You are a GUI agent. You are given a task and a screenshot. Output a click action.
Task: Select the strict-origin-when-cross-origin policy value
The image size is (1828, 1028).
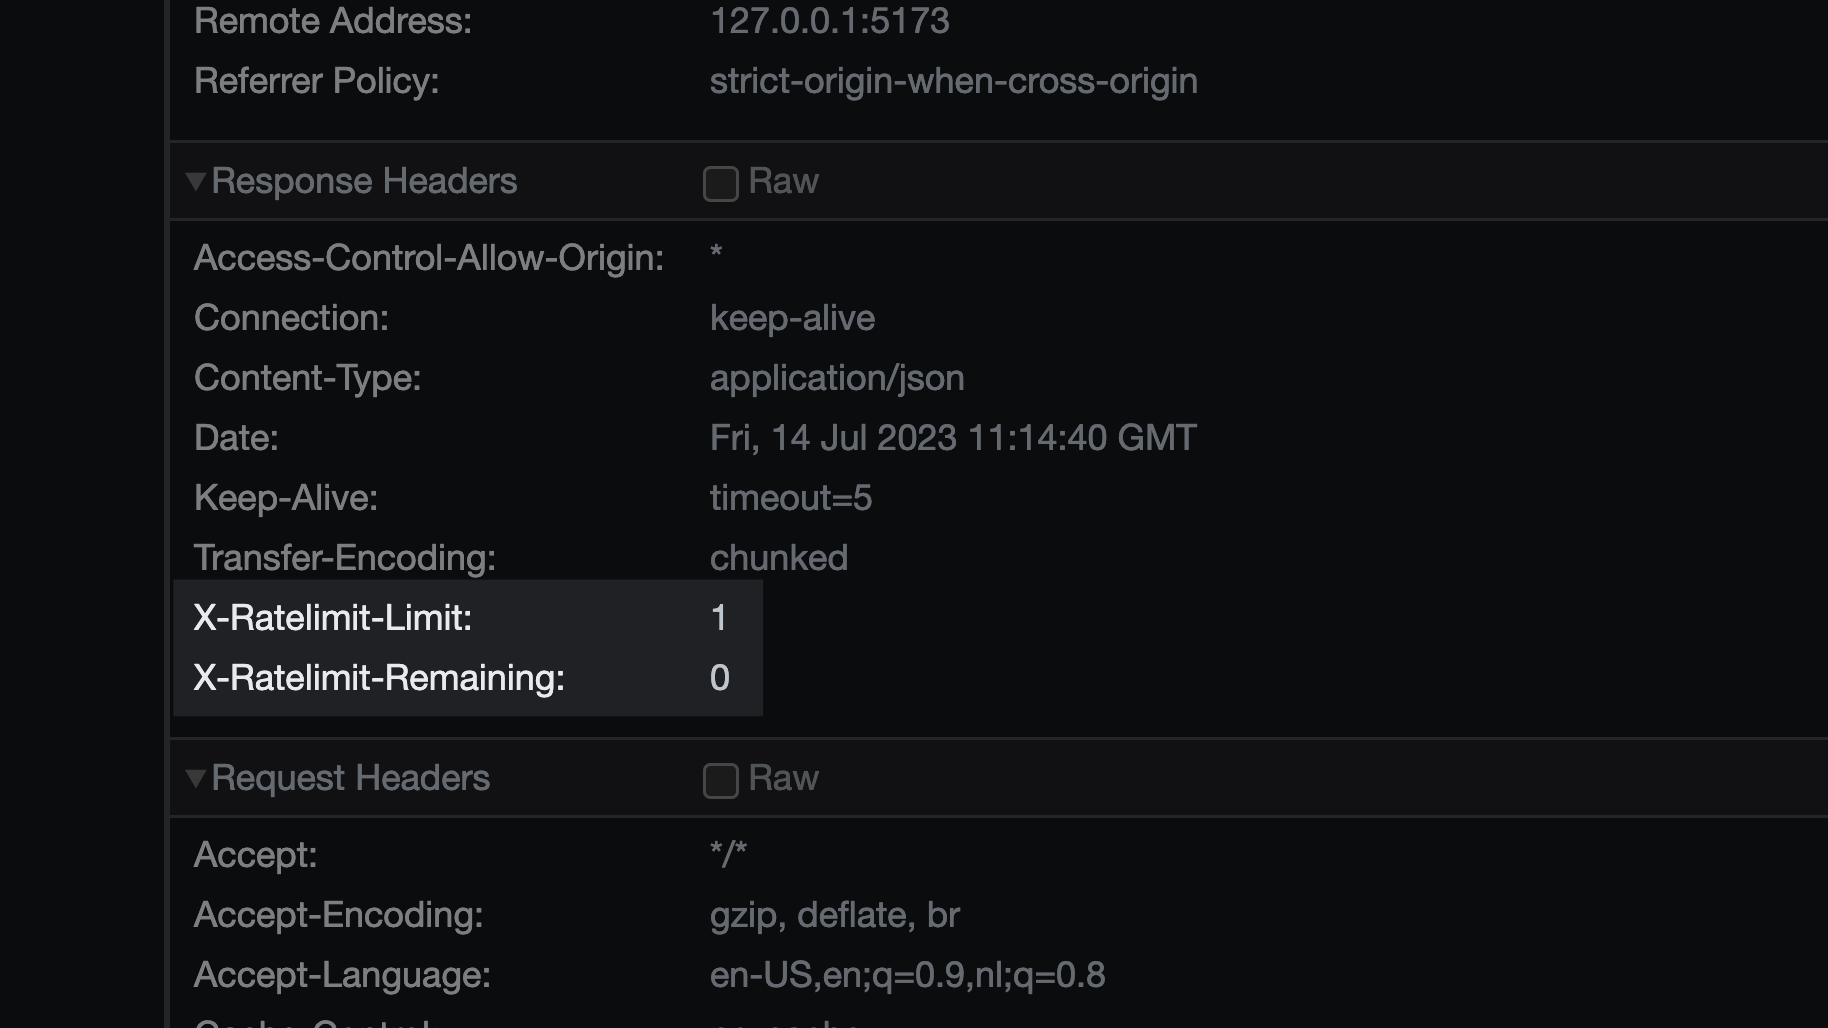[x=953, y=81]
